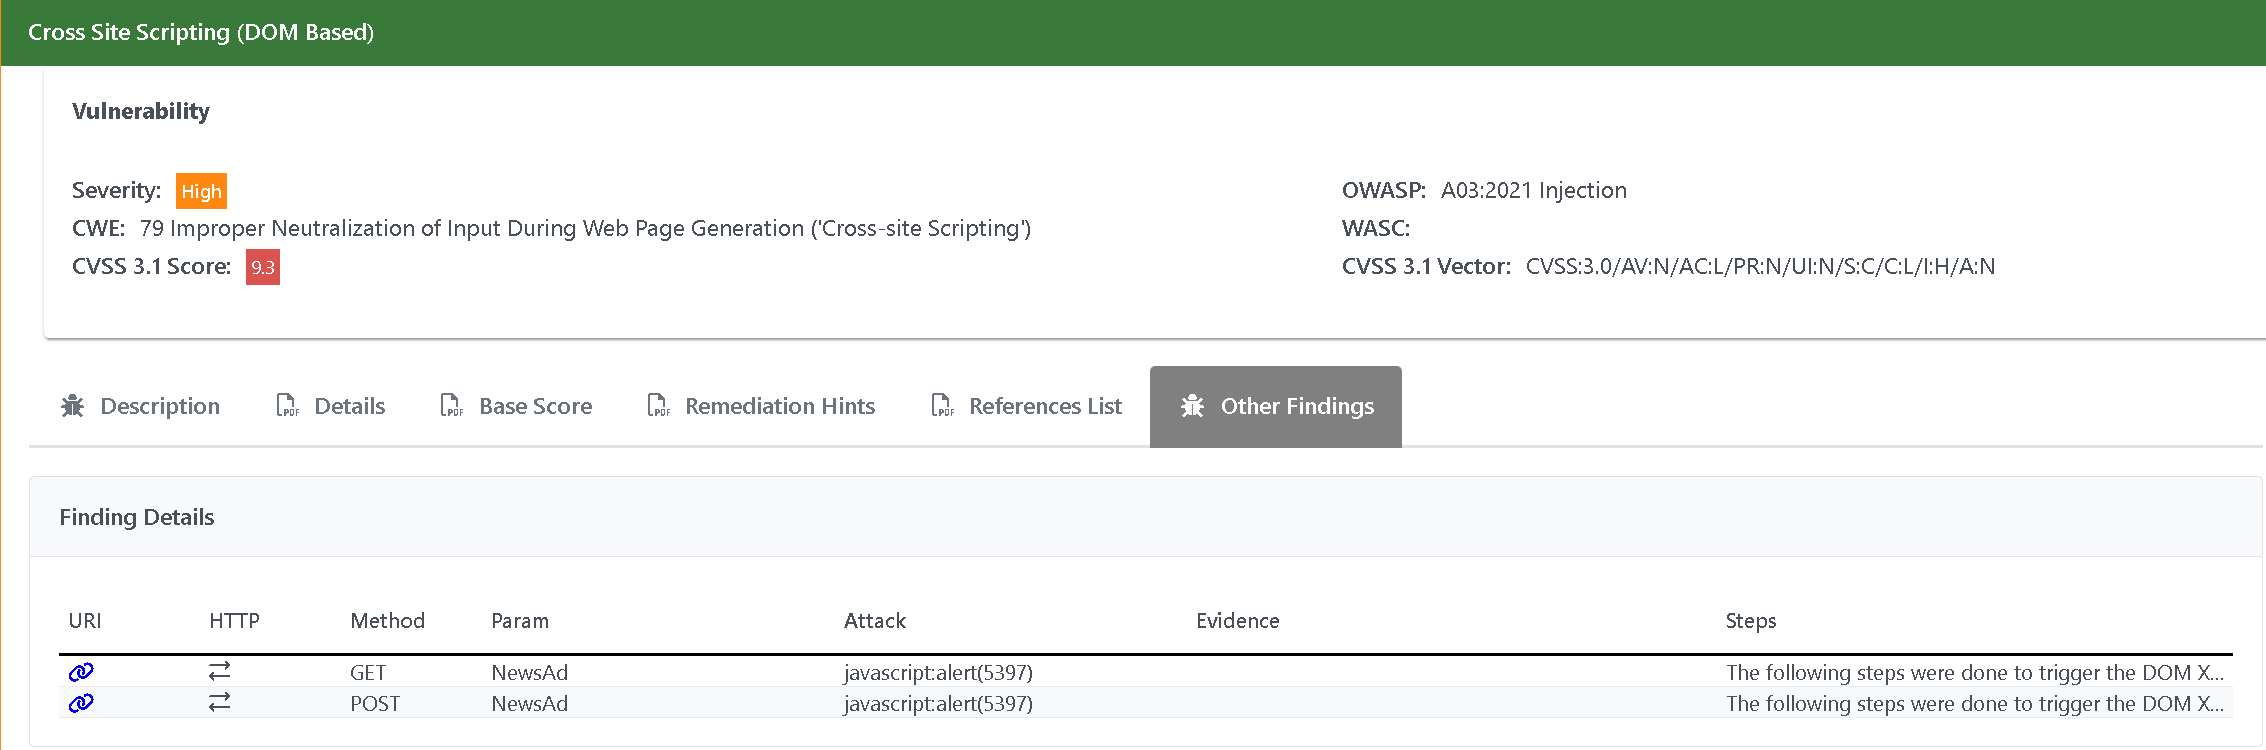Click the PDF icon beside Base Score
The width and height of the screenshot is (2266, 750).
[452, 406]
